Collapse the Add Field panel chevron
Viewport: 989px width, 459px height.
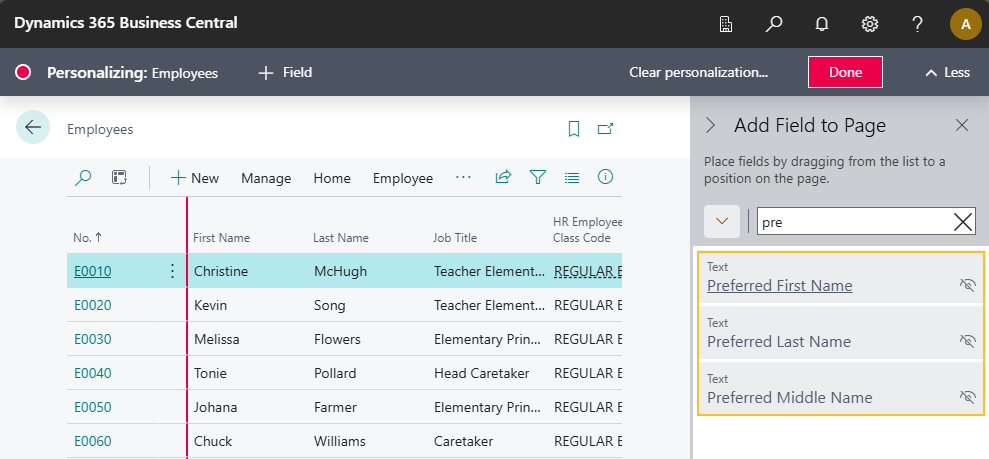[x=711, y=125]
